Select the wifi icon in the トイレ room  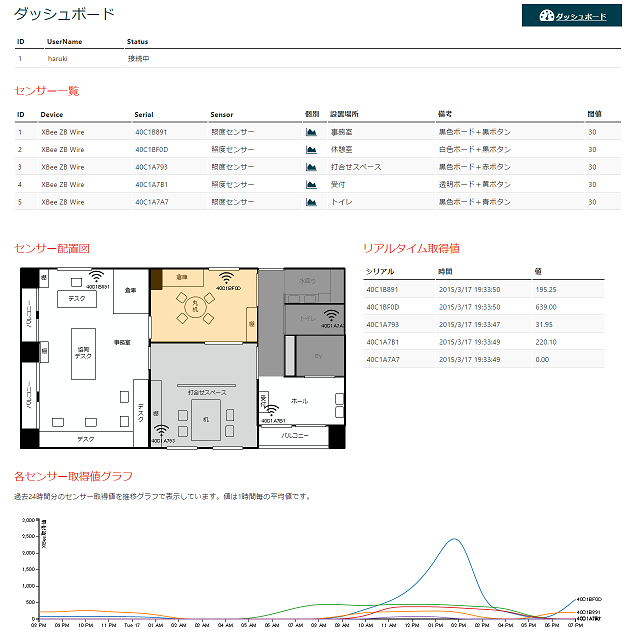pos(332,315)
